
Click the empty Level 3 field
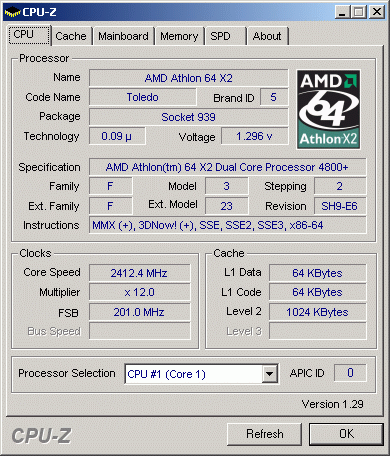[x=318, y=331]
